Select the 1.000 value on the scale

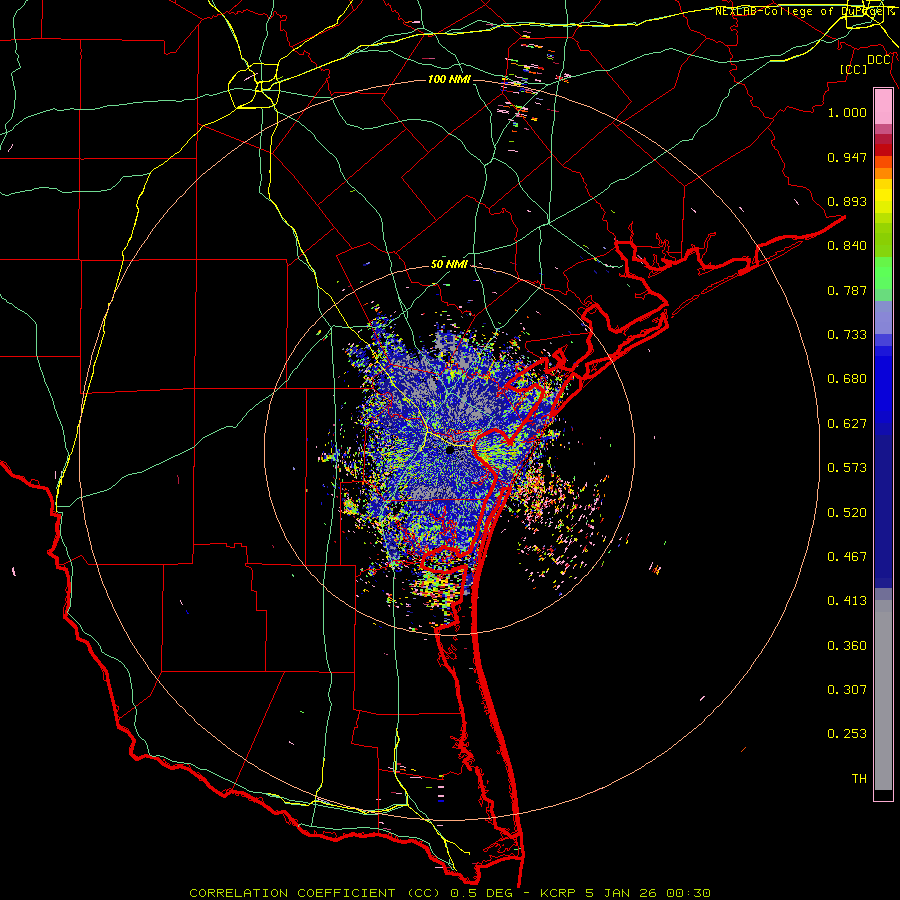click(847, 112)
